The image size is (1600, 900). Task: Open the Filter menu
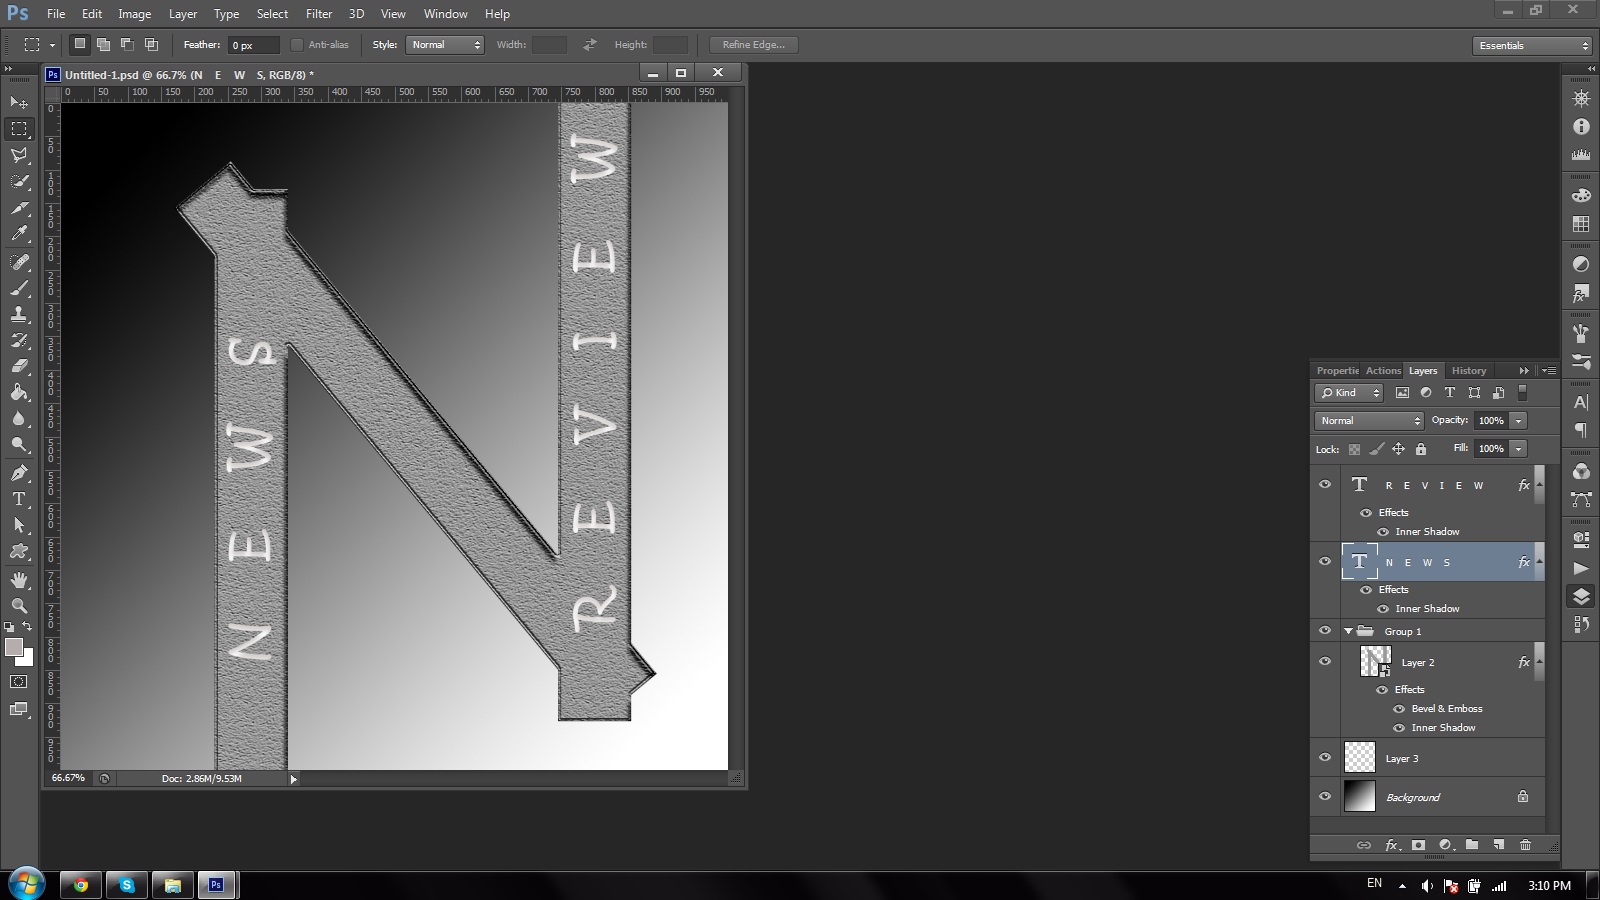319,14
